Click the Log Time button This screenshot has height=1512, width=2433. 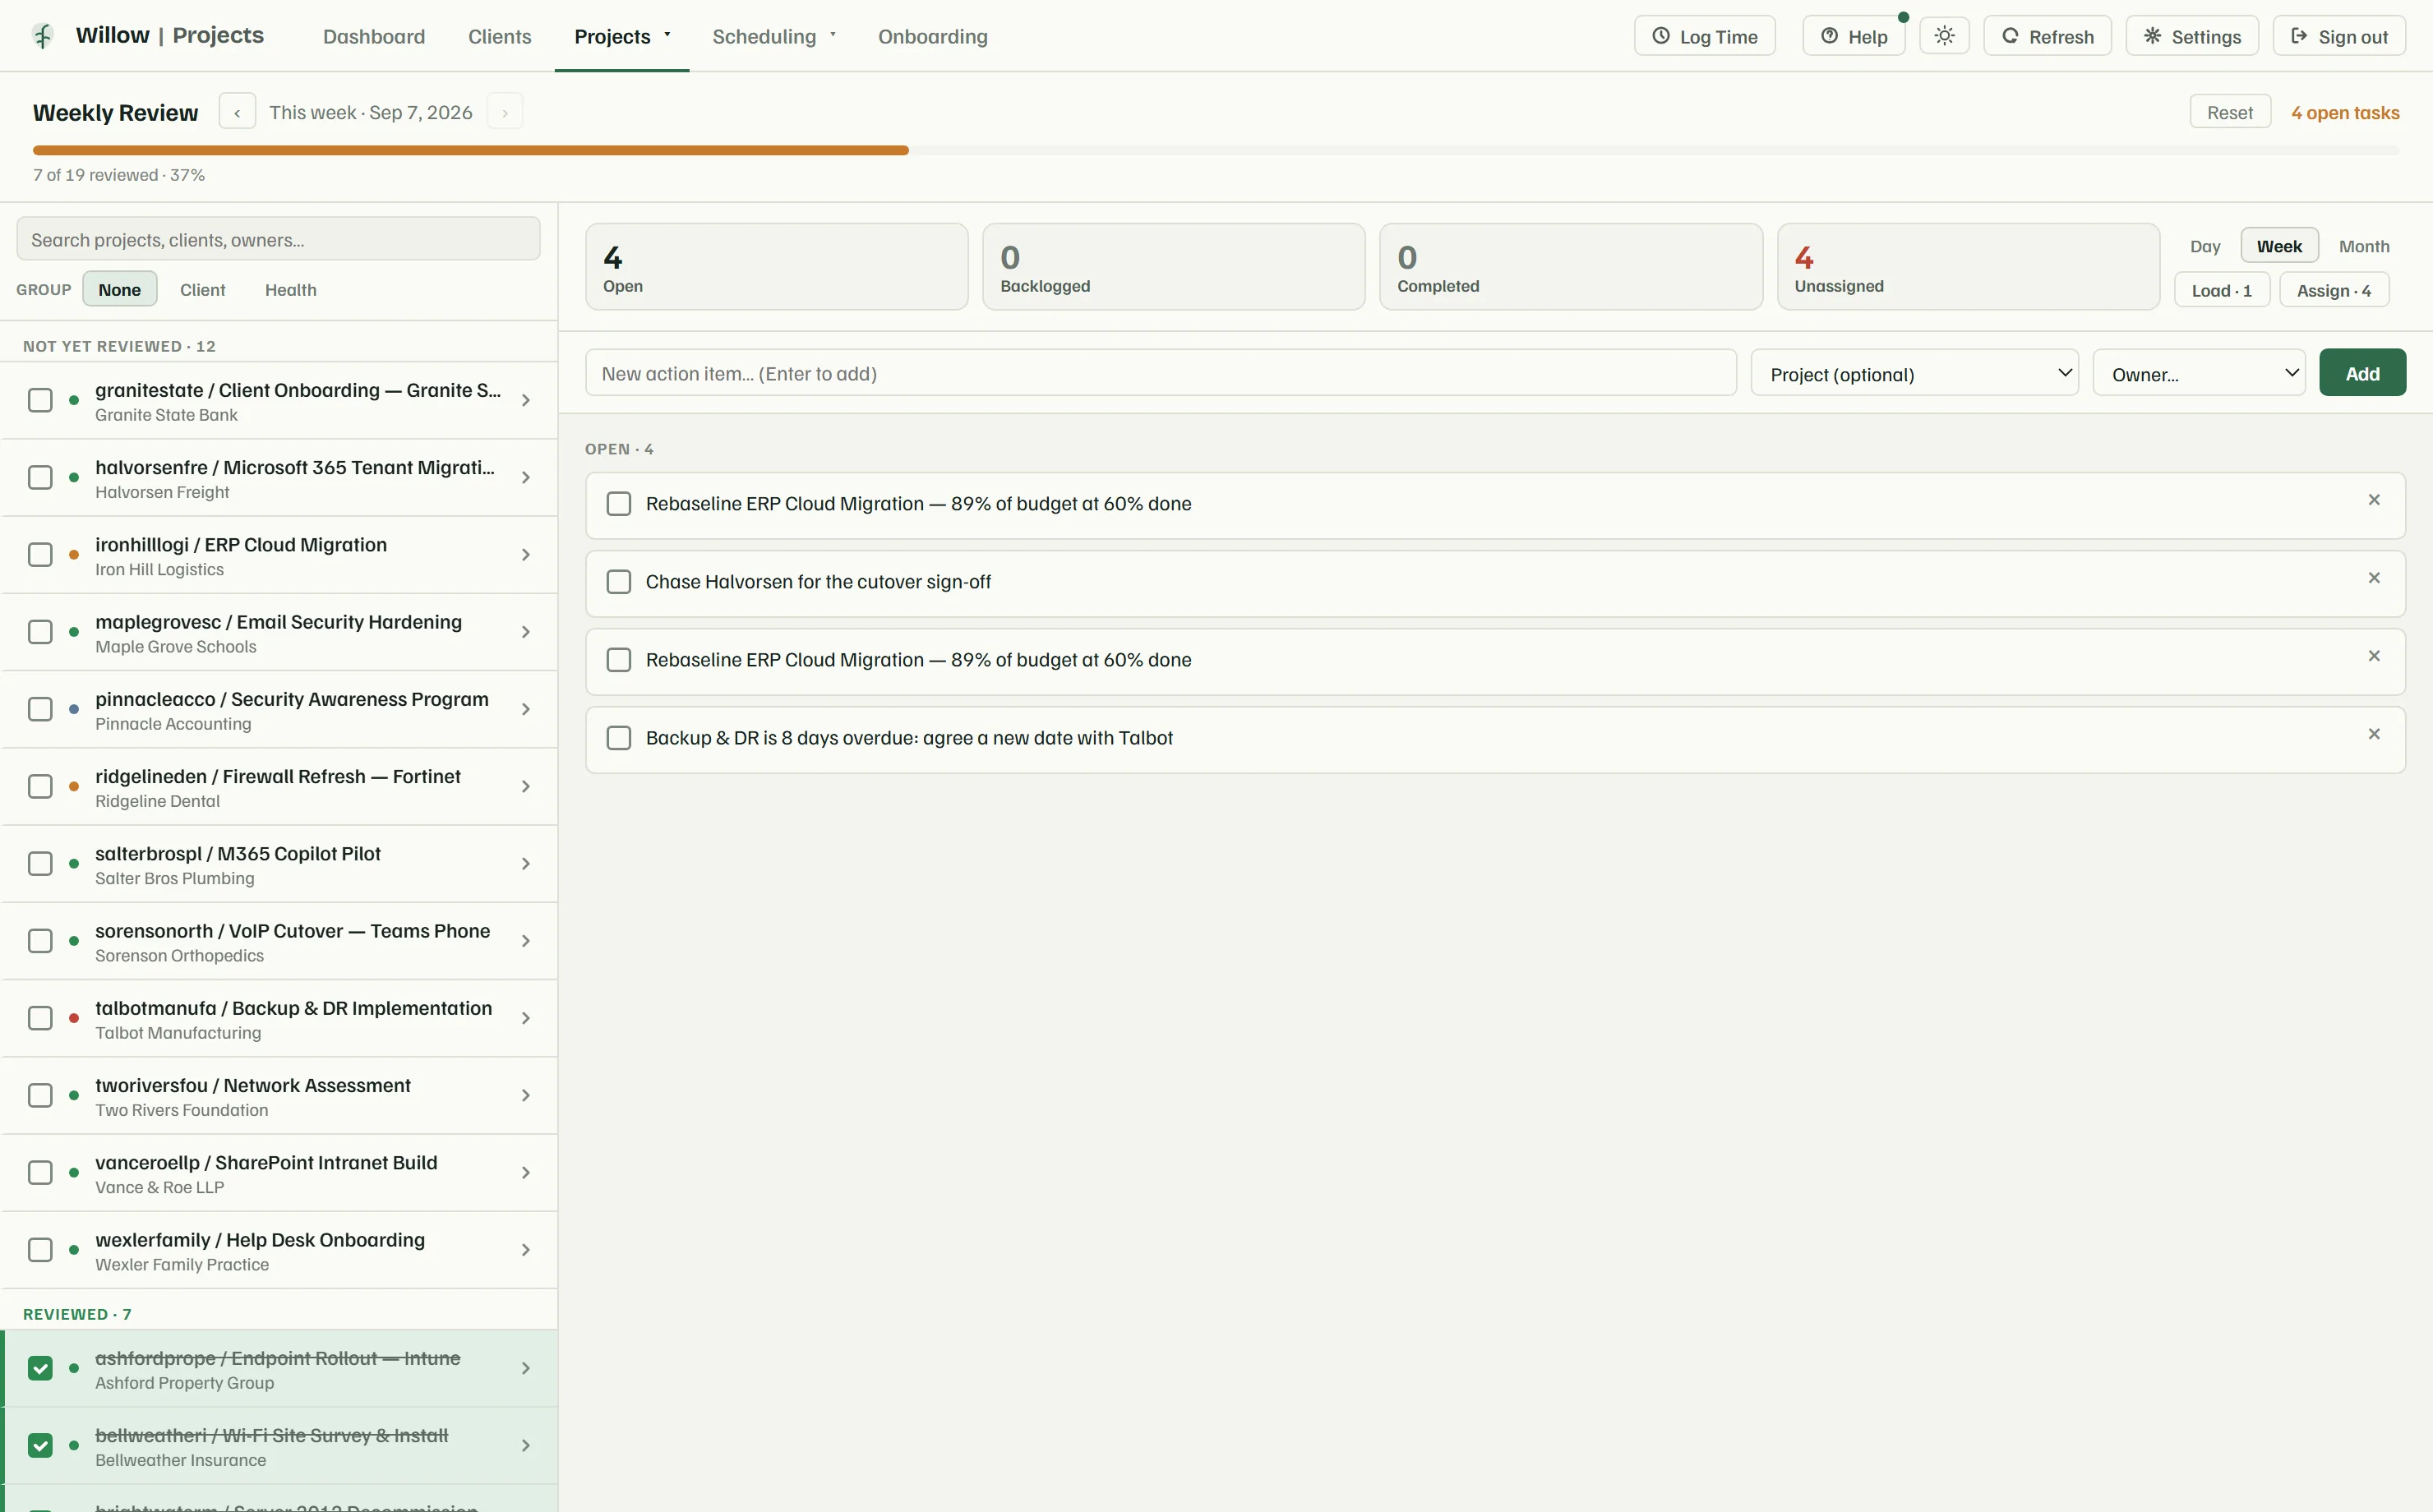coord(1704,36)
